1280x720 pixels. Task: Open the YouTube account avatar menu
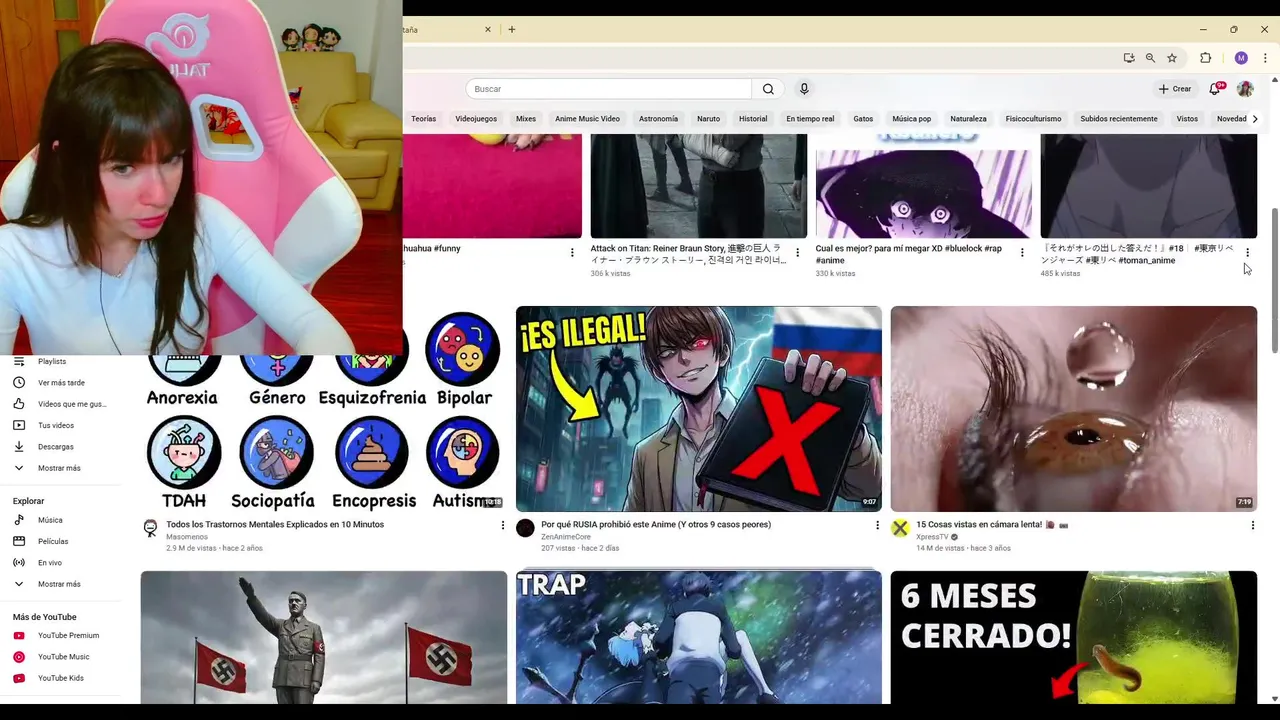1245,89
